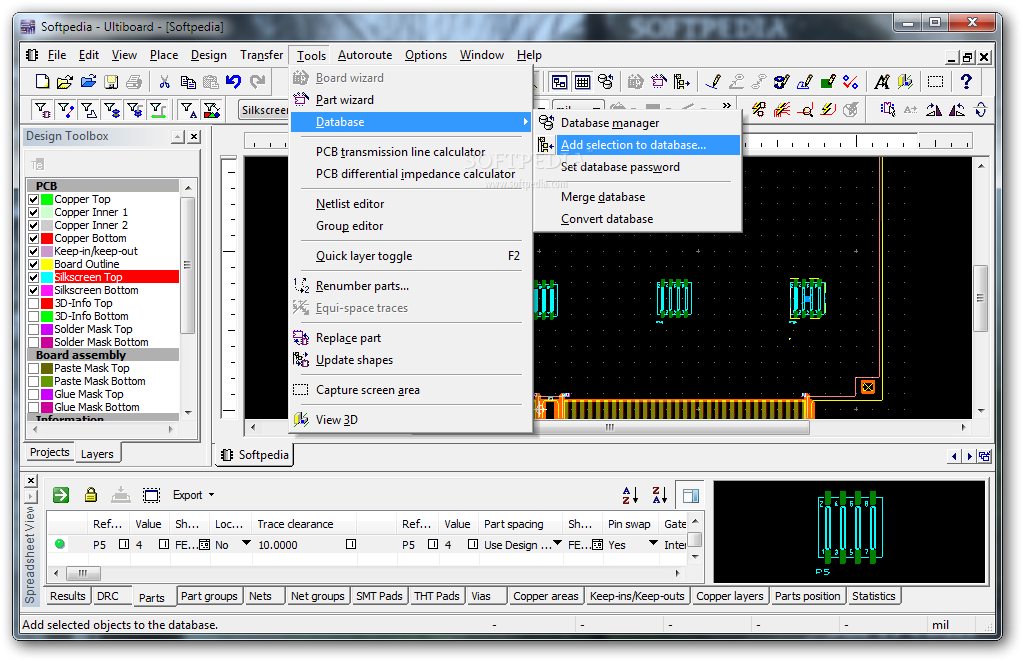This screenshot has width=1023, height=661.
Task: Select Capture screen area menu entry
Action: 368,390
